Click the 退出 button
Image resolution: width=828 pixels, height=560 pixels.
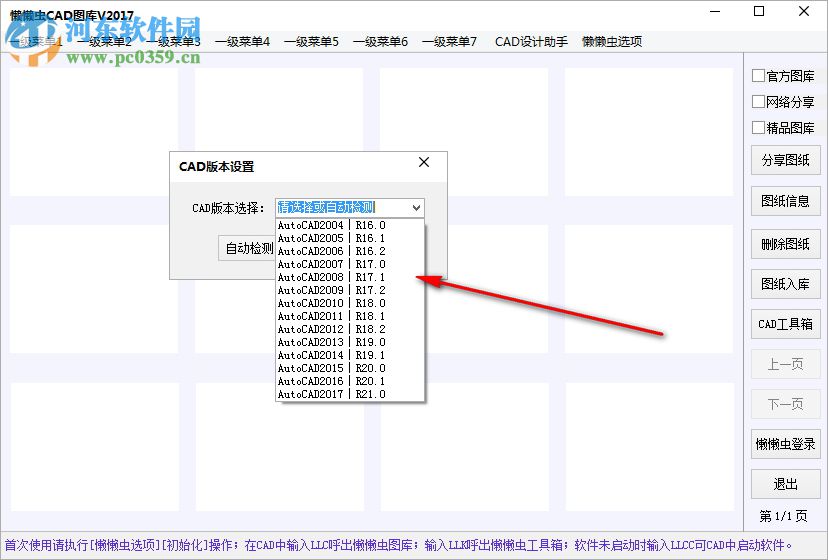coord(786,484)
